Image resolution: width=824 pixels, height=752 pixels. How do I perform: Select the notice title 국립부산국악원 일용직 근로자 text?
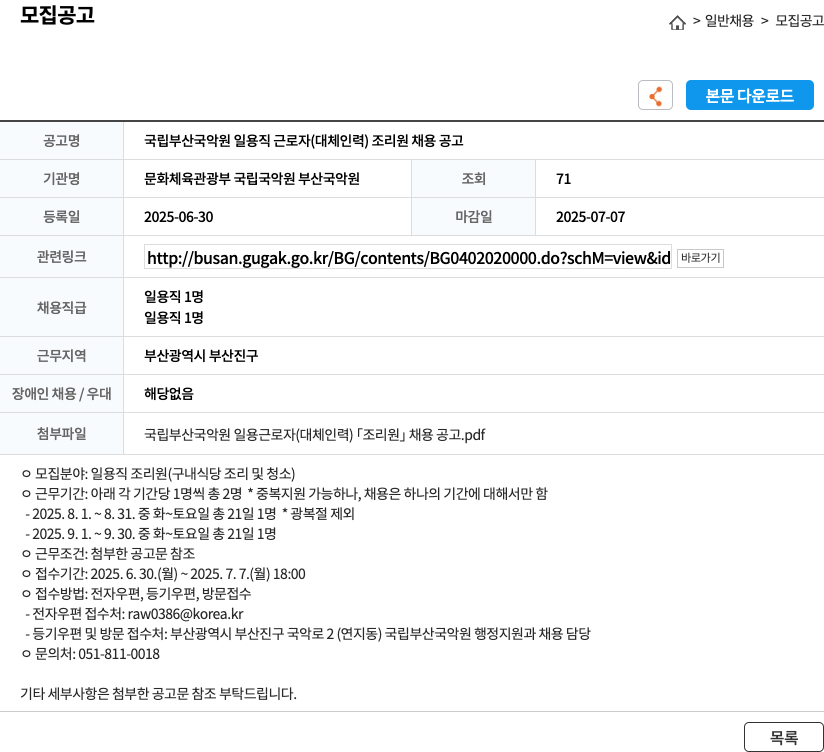click(x=304, y=140)
